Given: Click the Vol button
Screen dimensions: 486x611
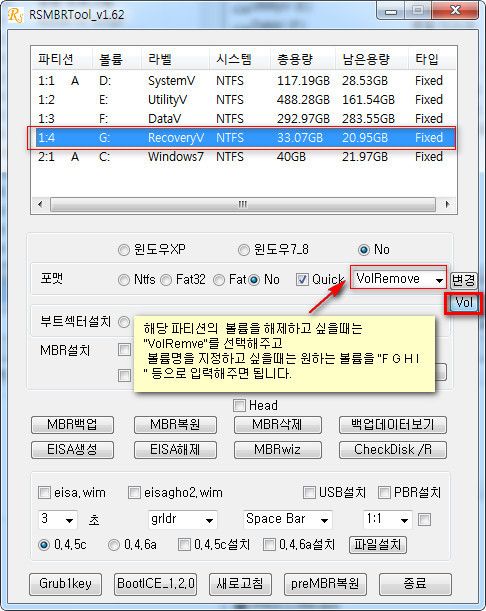Looking at the screenshot, I should [464, 303].
